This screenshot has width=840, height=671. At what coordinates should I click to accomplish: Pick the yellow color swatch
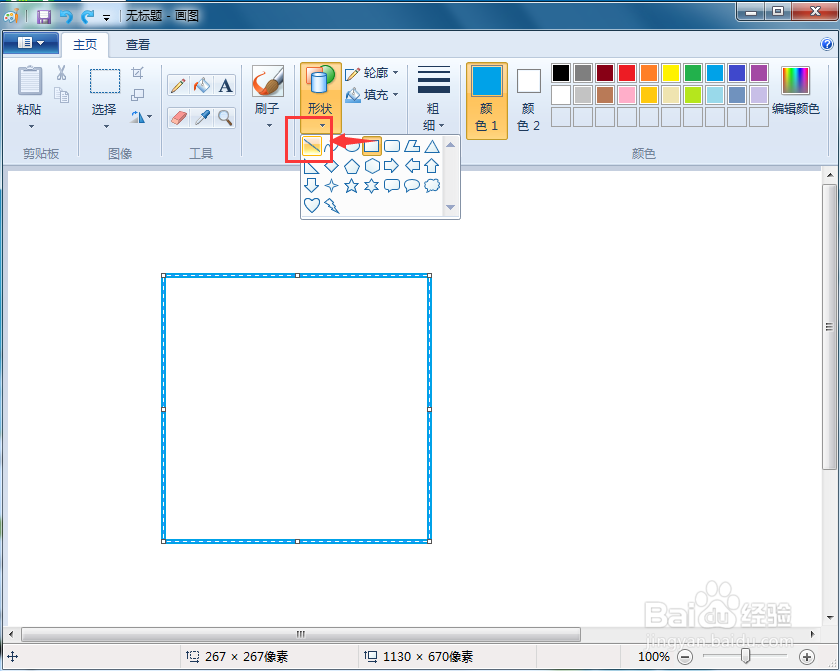point(671,73)
